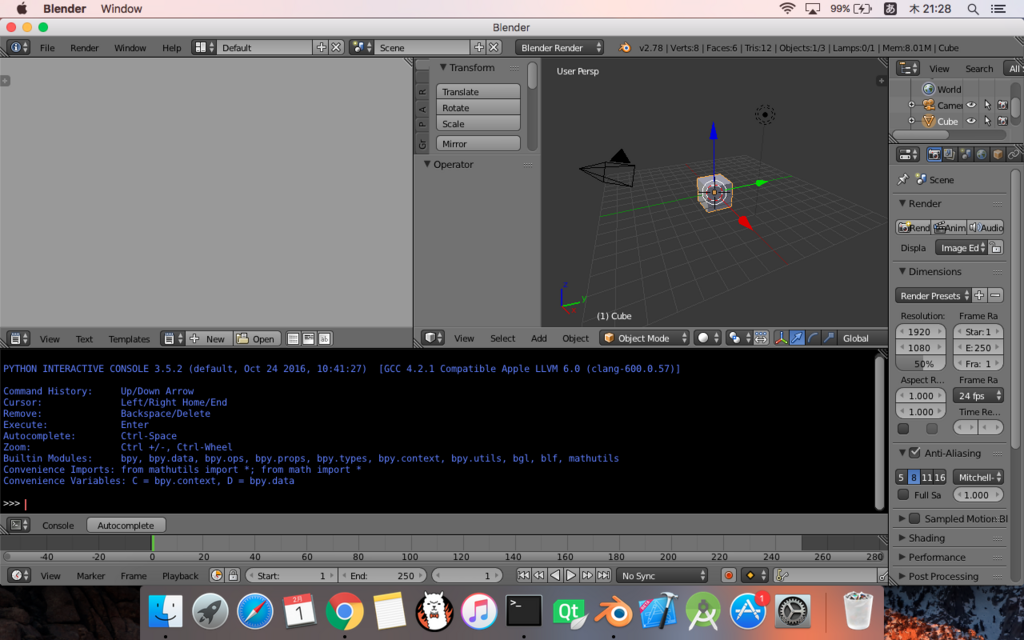Image resolution: width=1024 pixels, height=640 pixels.
Task: Click Open in the text editor header
Action: pos(257,338)
